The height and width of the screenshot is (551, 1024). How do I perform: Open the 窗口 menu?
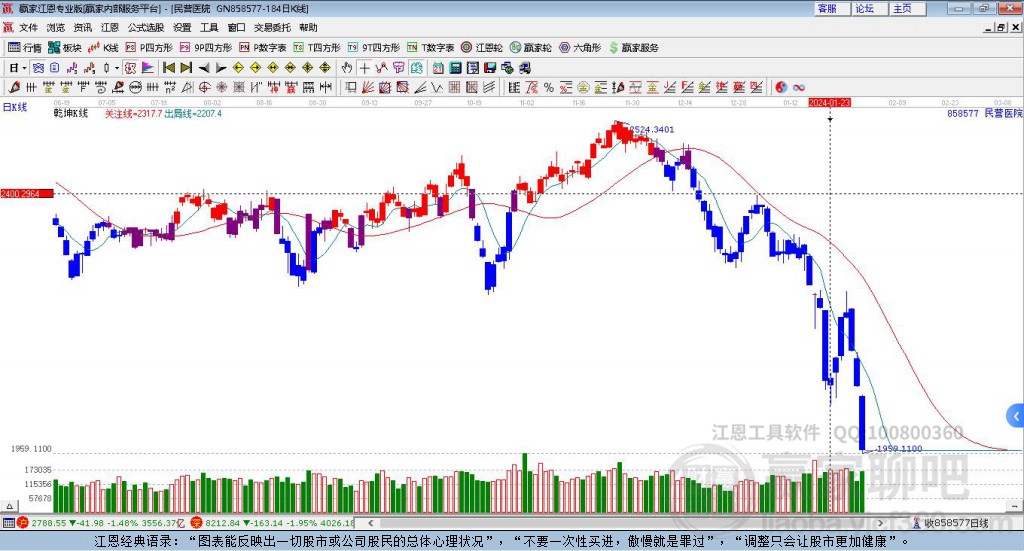click(x=236, y=27)
